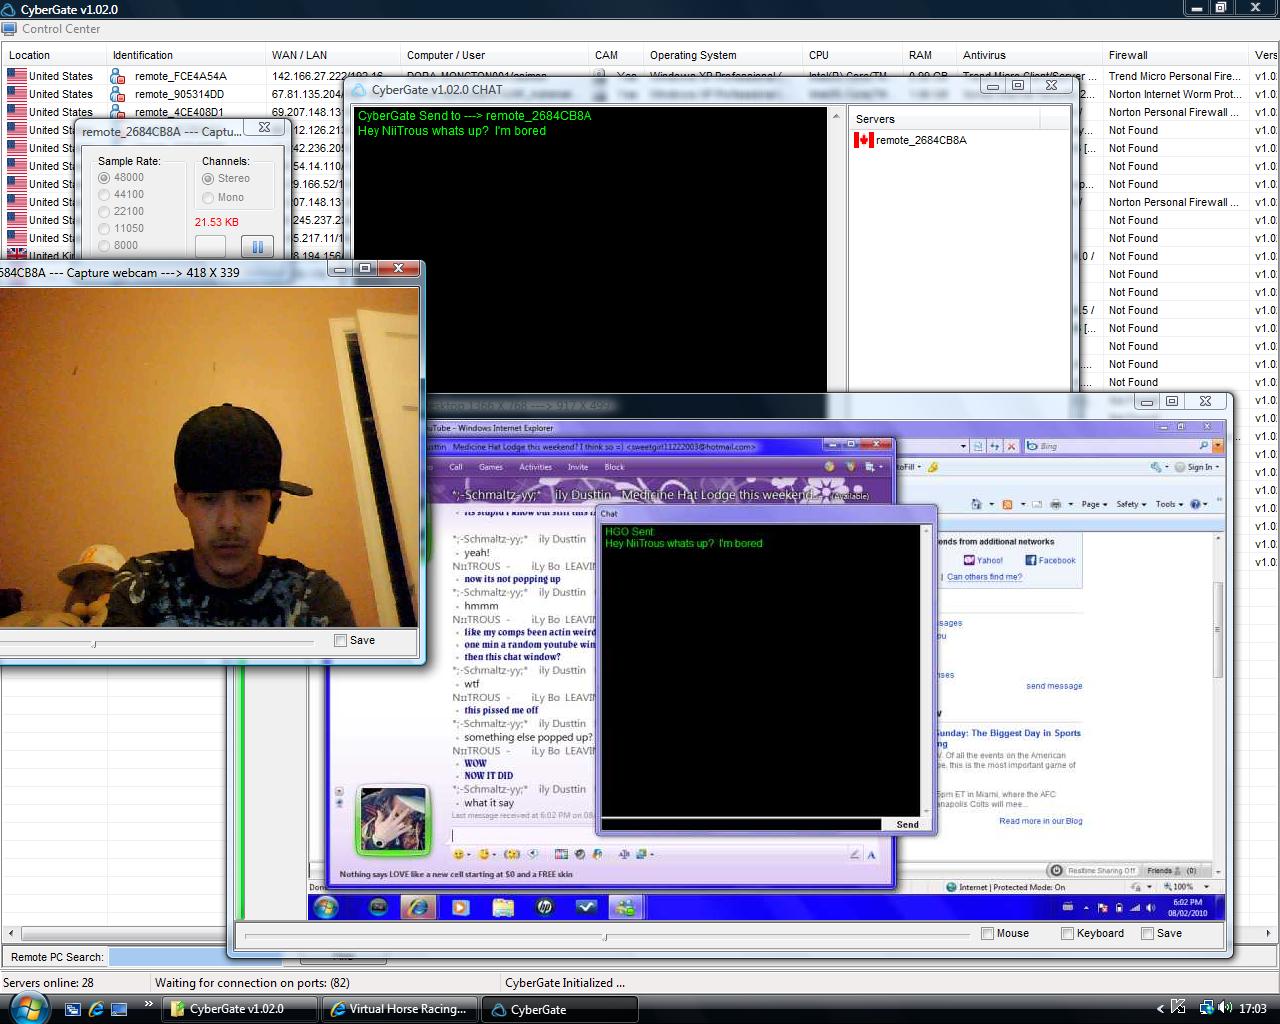The image size is (1280, 1024).
Task: Open the Tools dropdown in the remote IE toolbar
Action: 1168,504
